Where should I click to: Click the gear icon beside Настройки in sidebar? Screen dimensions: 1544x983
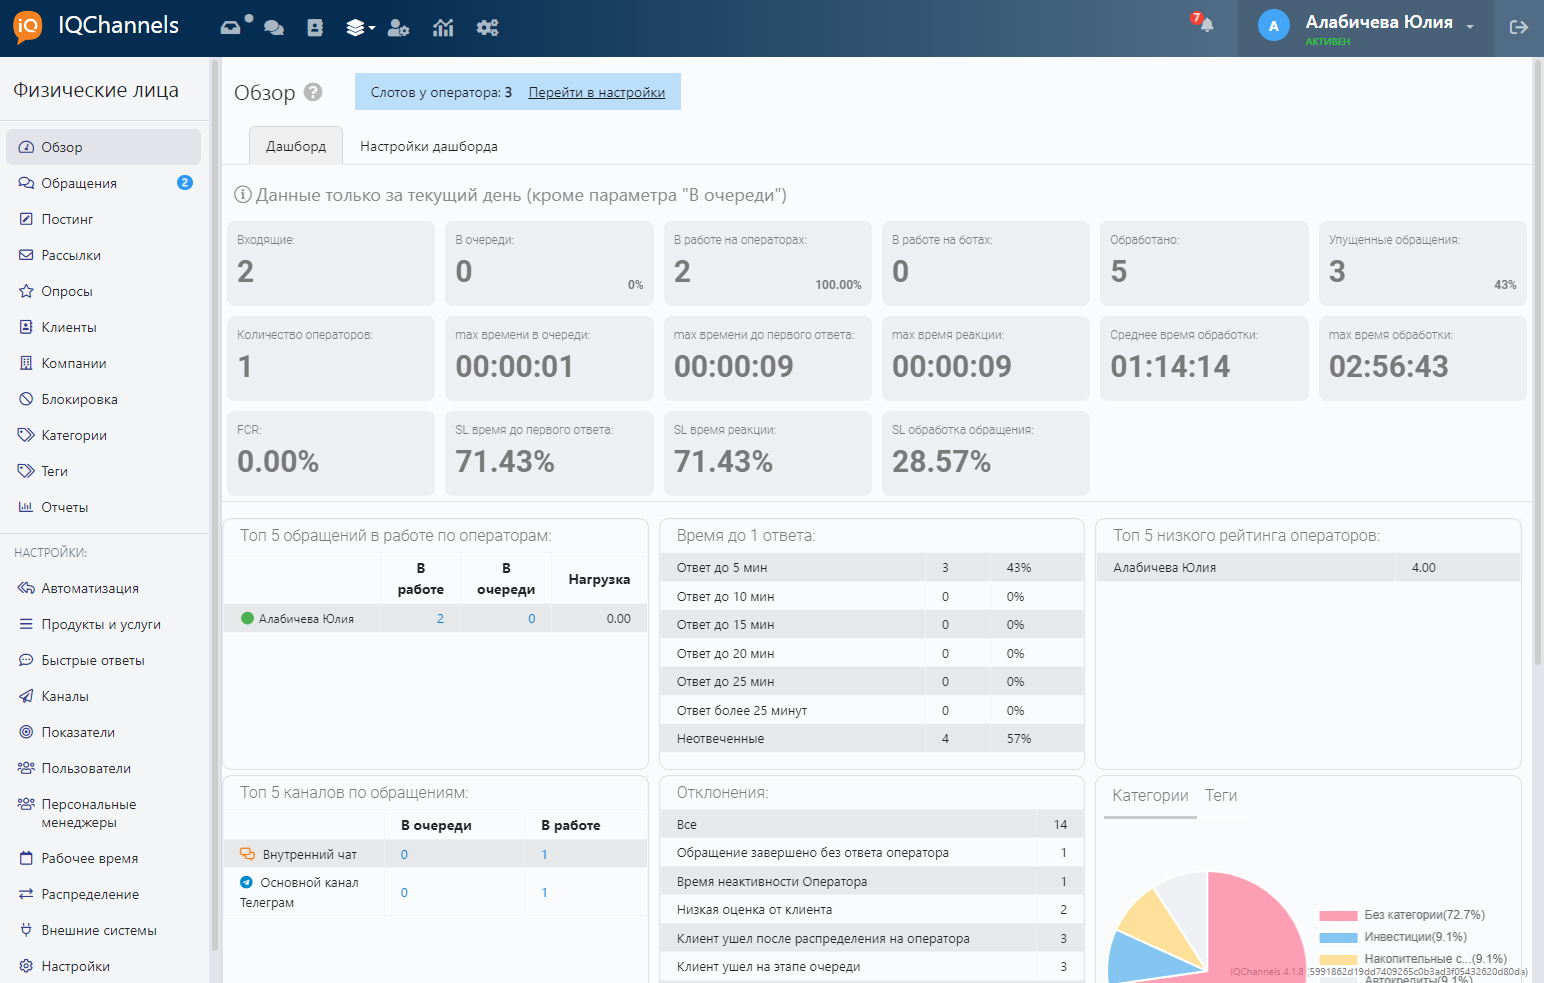pyautogui.click(x=26, y=966)
